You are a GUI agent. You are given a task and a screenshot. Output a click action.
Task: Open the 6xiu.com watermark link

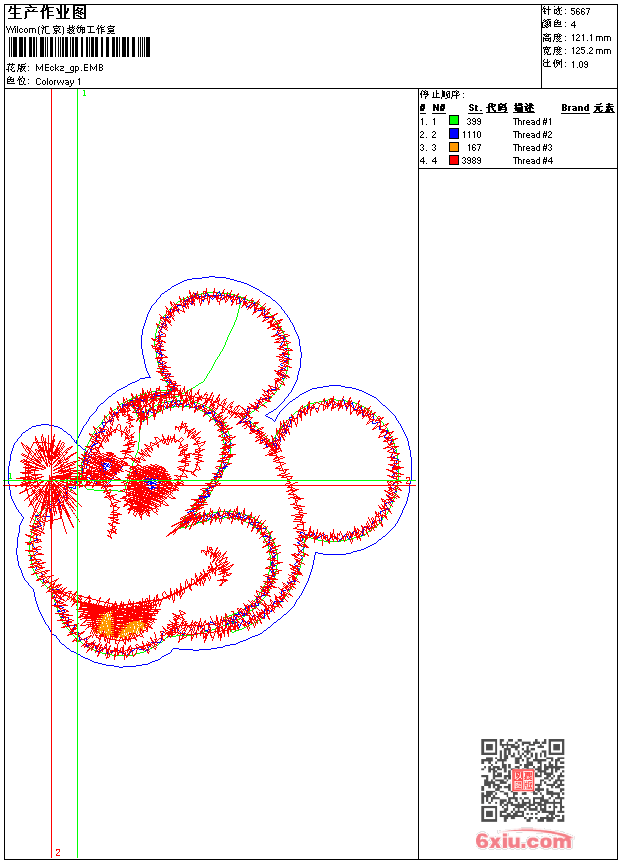[523, 841]
